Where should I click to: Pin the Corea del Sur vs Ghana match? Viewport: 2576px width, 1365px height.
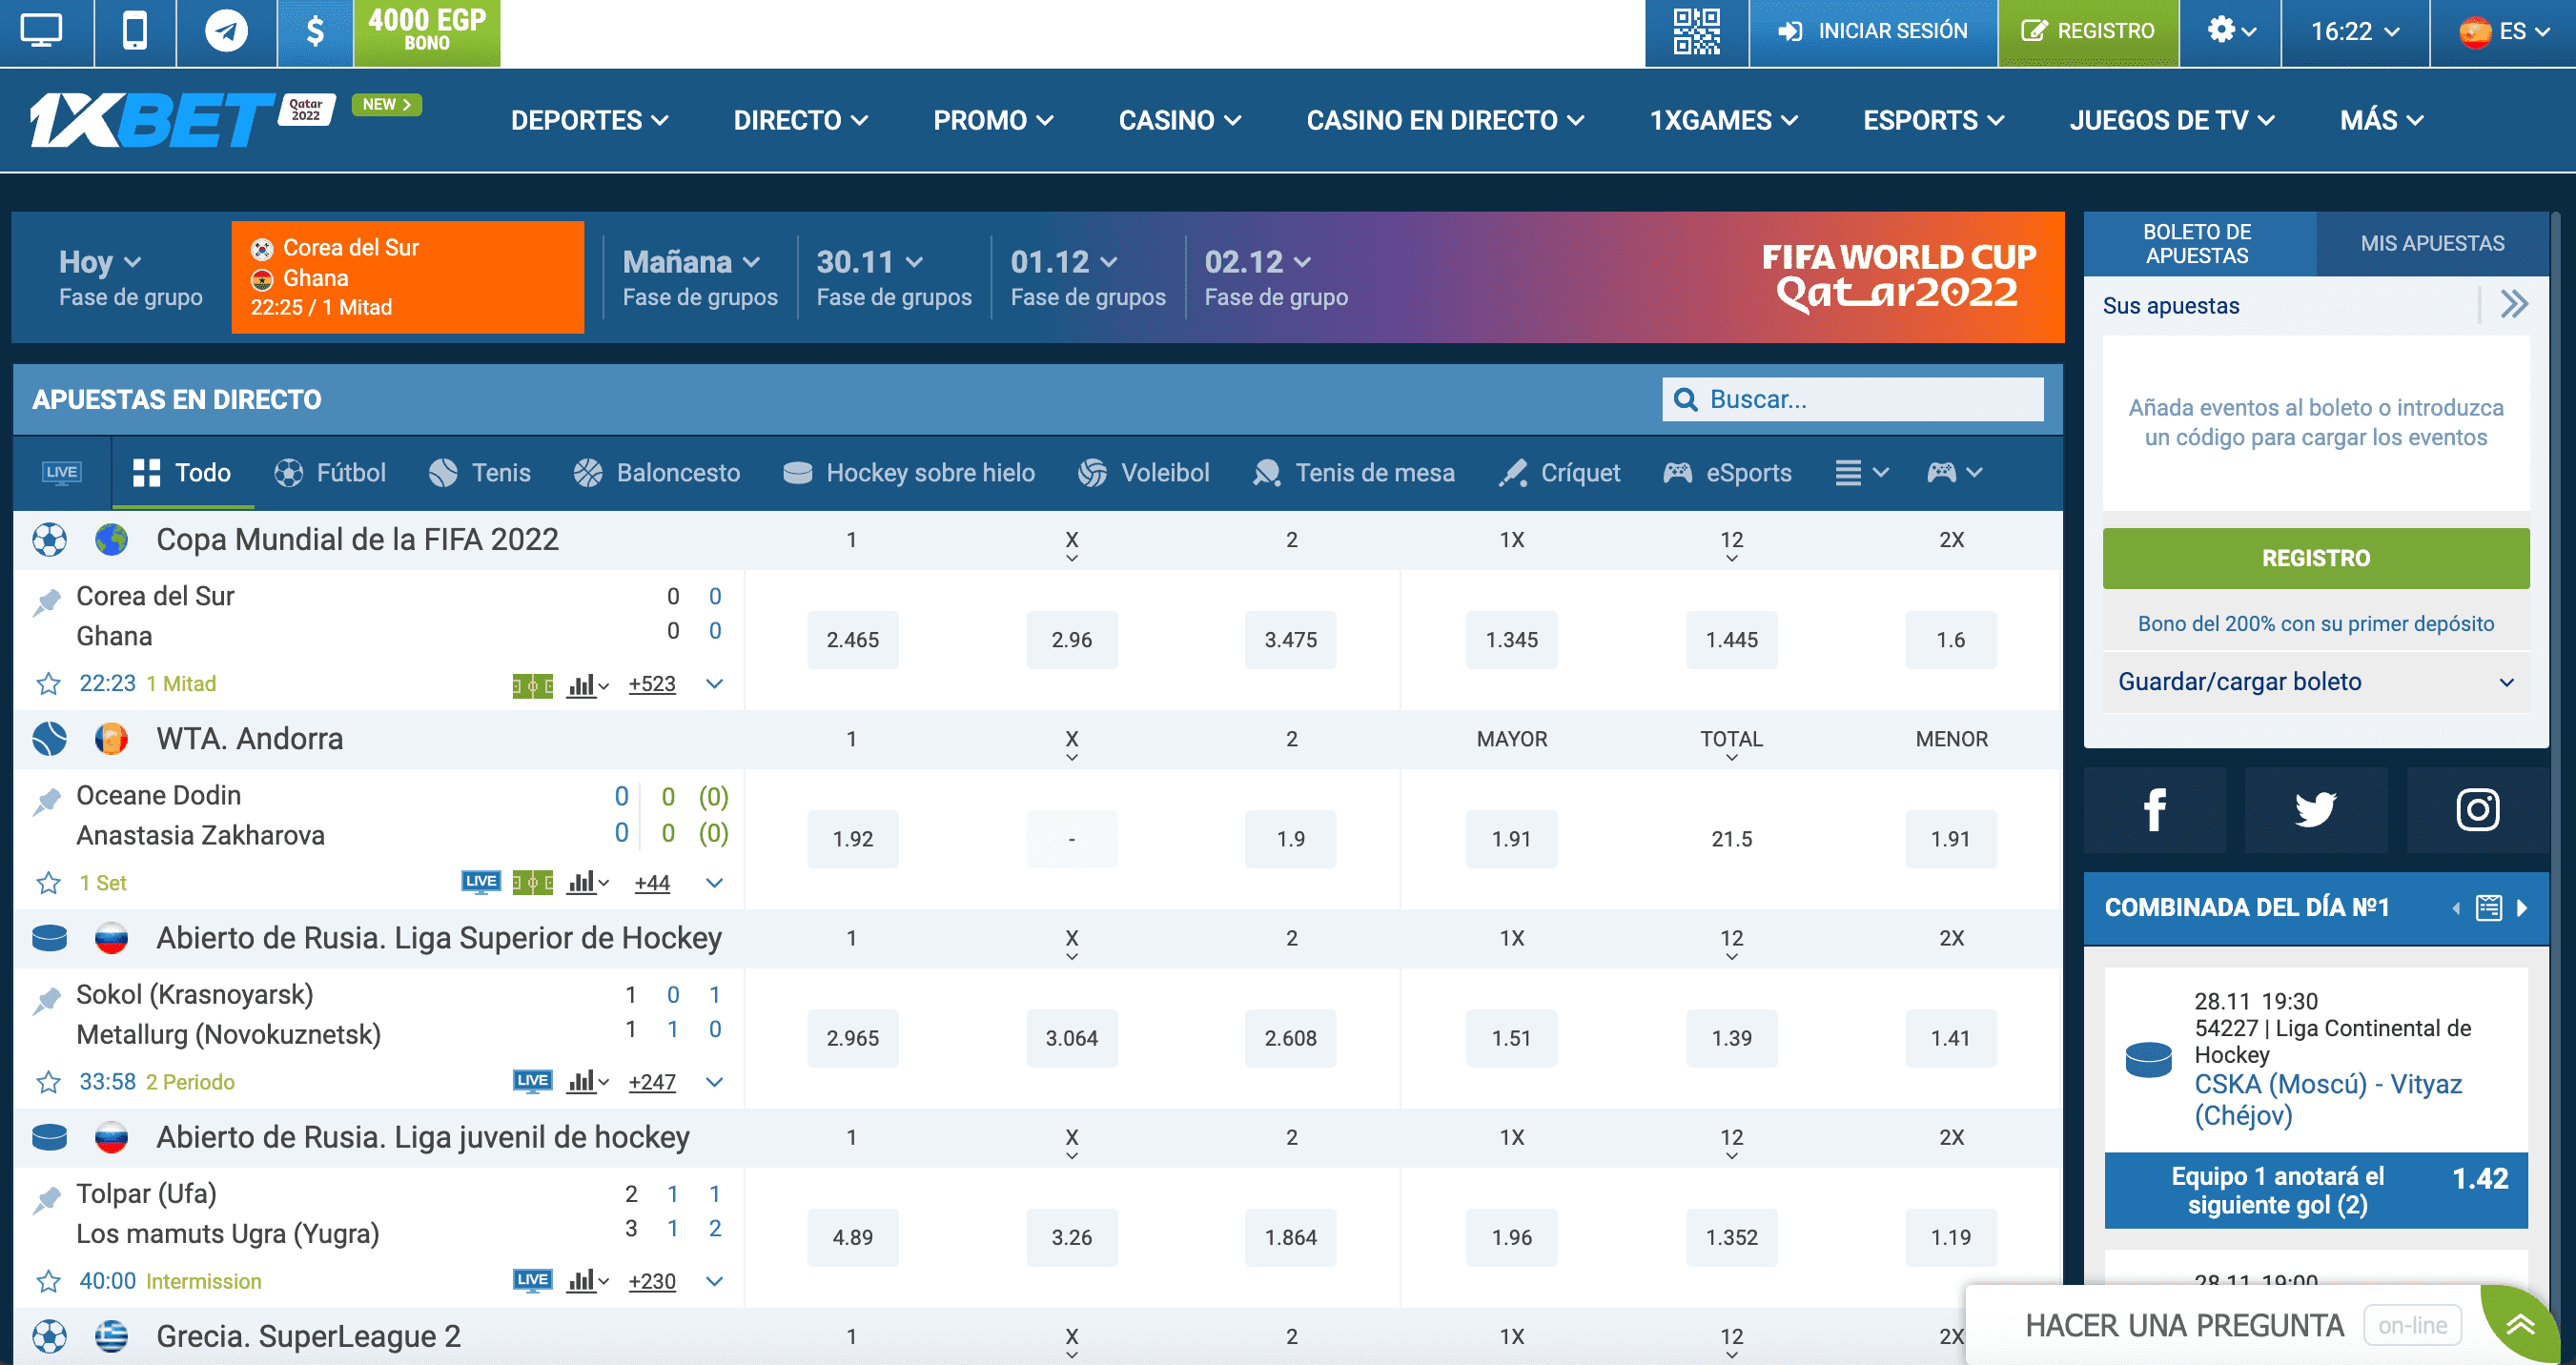click(46, 602)
